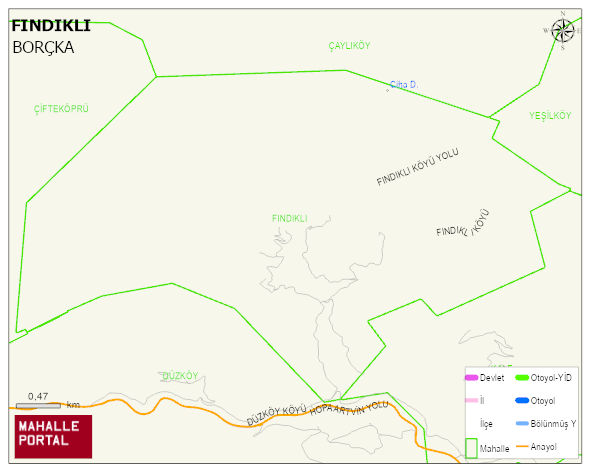Click the Ciha D. stream label
This screenshot has width=591, height=472.
click(404, 85)
